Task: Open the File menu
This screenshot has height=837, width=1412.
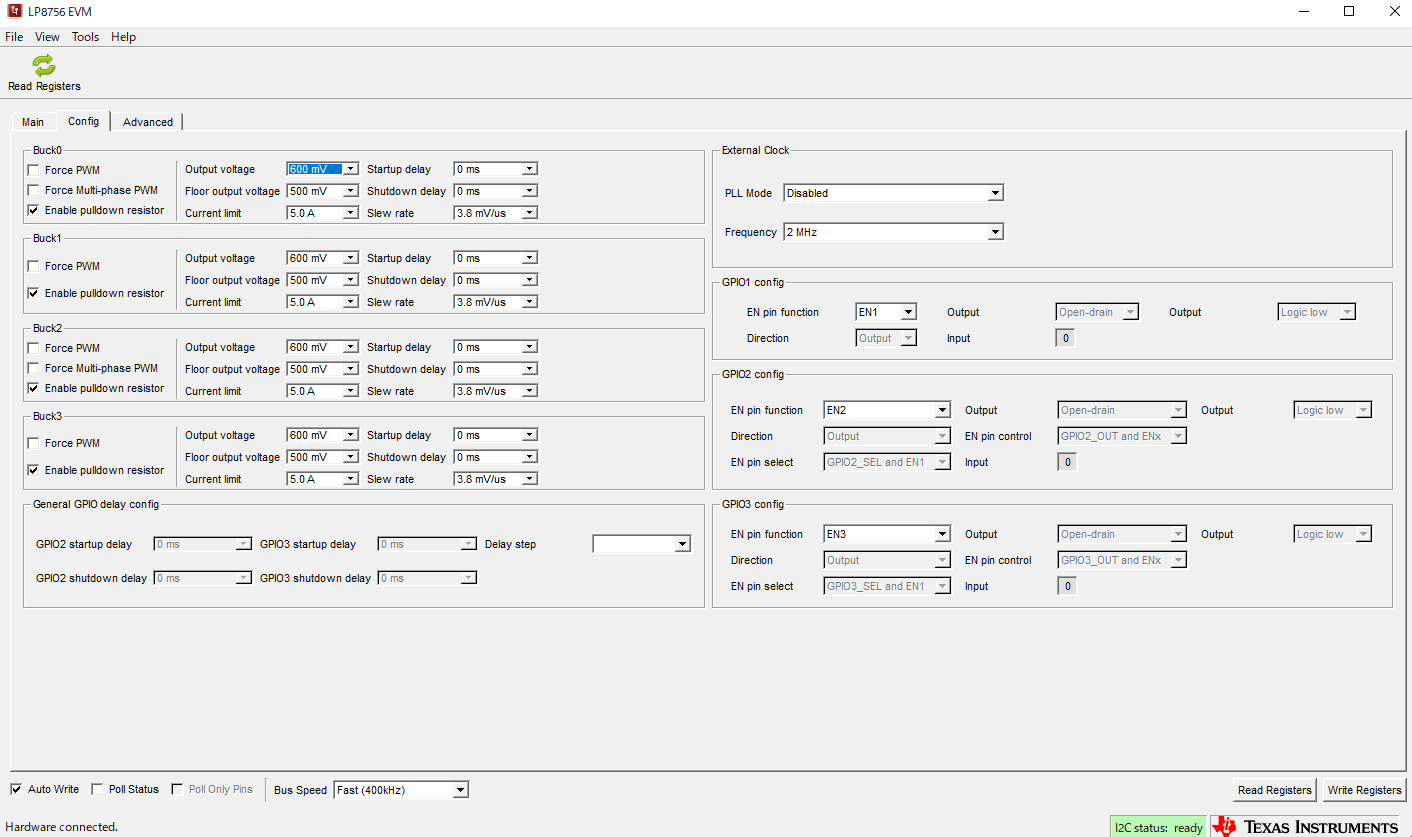Action: [x=14, y=37]
